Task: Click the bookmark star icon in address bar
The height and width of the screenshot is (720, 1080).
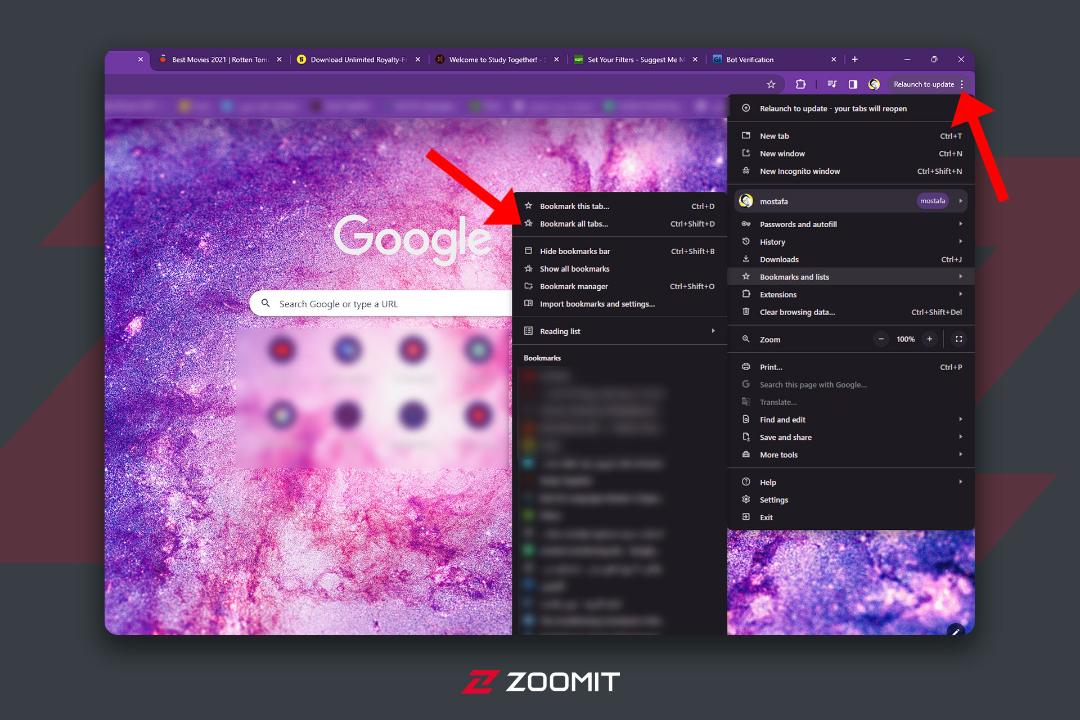Action: tap(771, 84)
